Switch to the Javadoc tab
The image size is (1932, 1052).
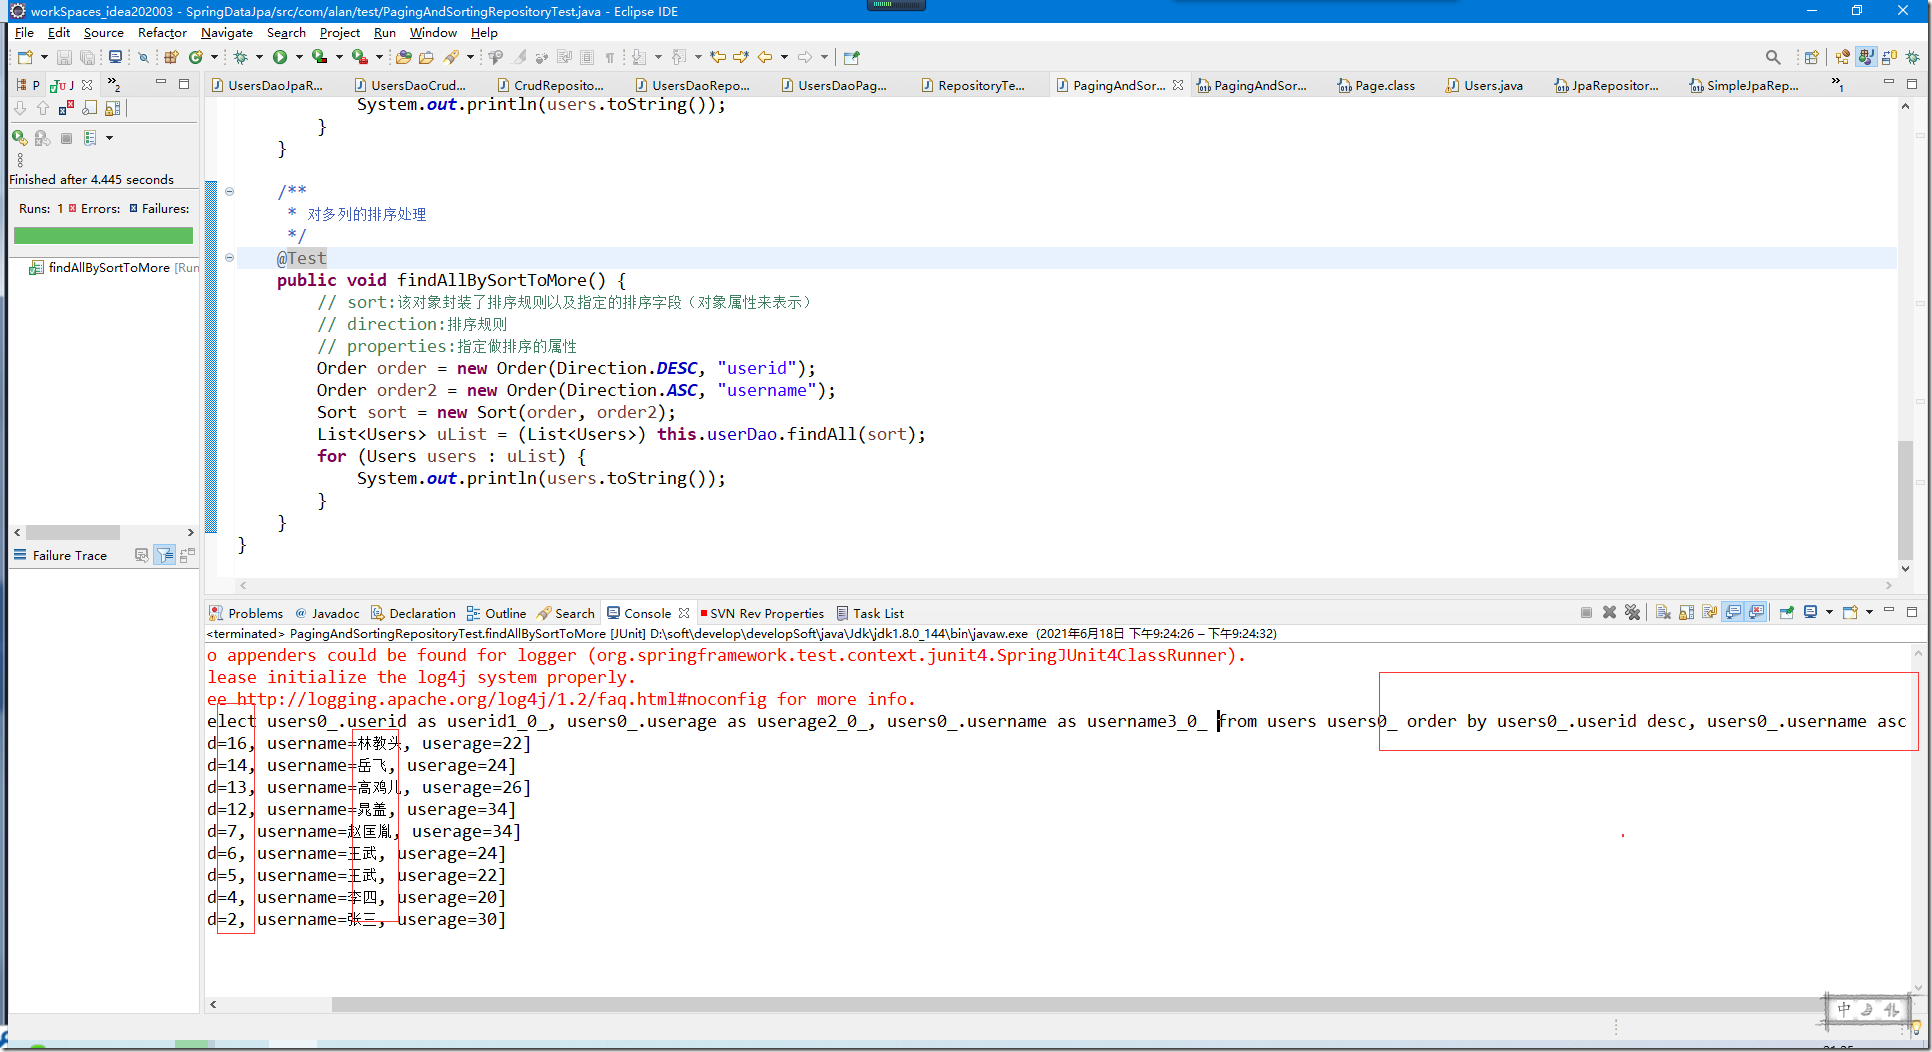[327, 613]
